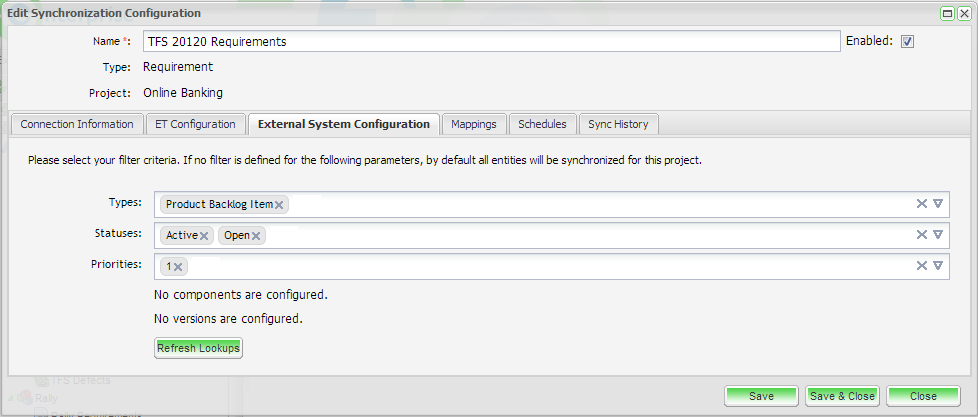The image size is (978, 417).
Task: Expand the Statuses dropdown list
Action: tap(938, 235)
